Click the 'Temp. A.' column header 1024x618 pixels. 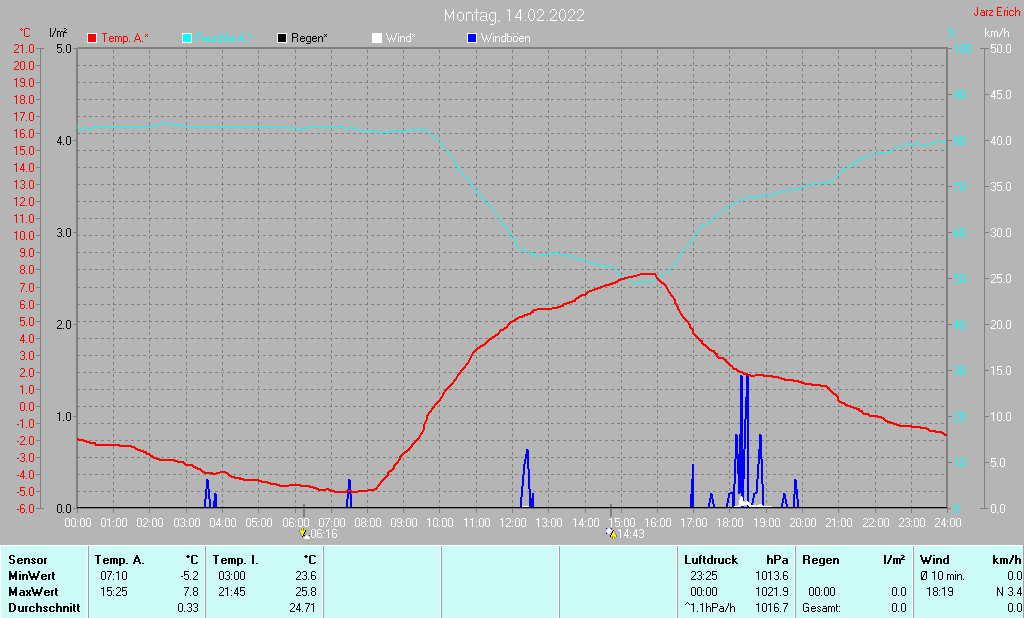[120, 560]
